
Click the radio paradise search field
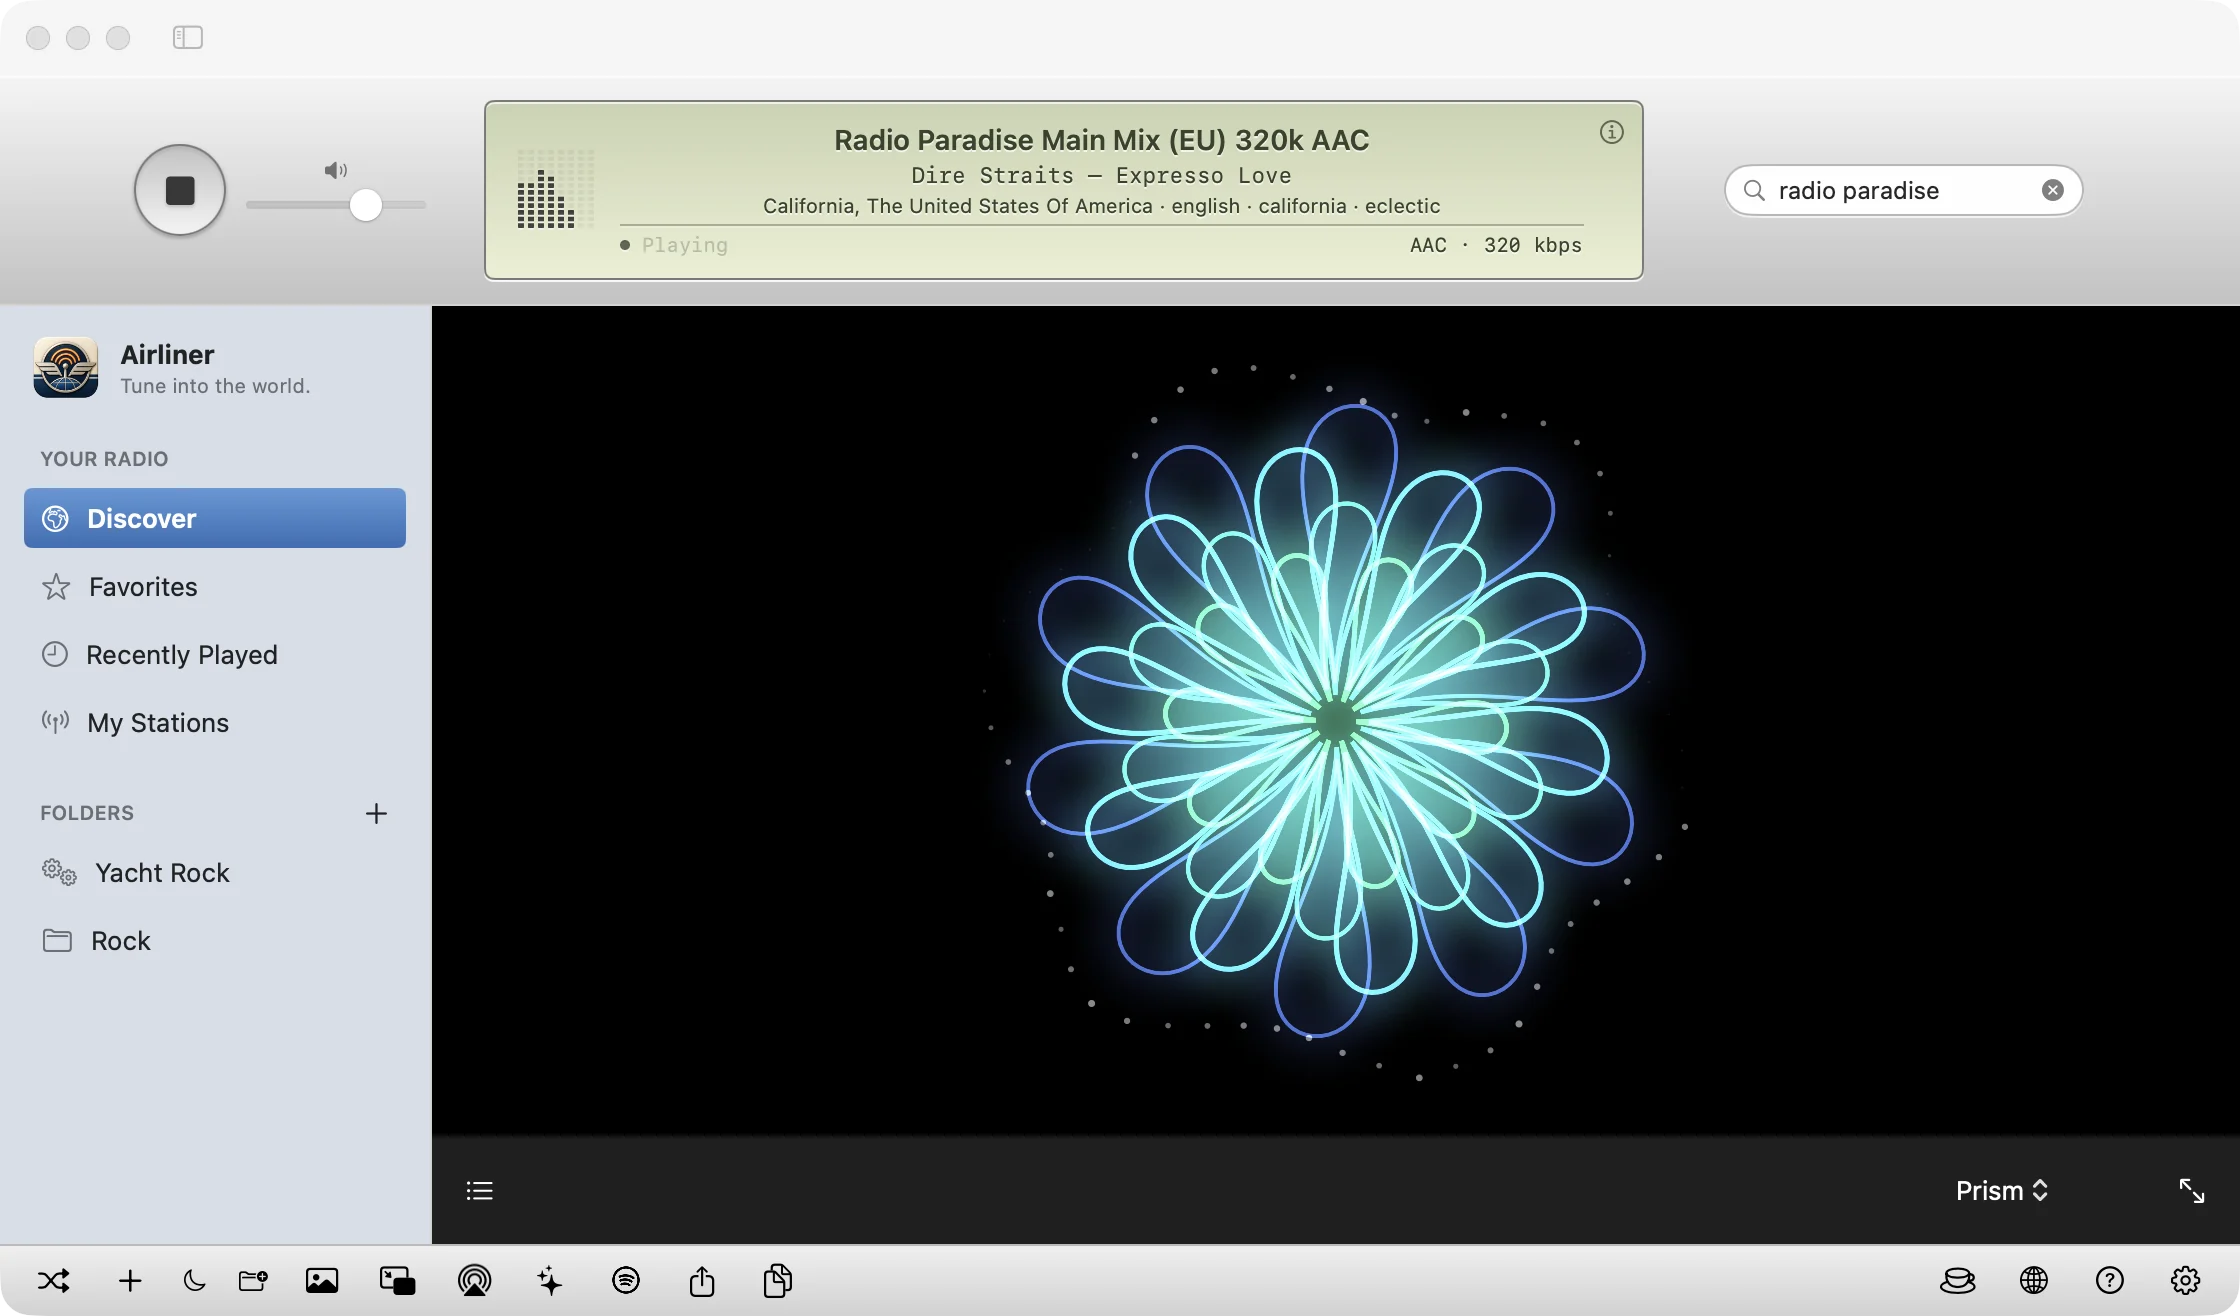tap(1904, 190)
